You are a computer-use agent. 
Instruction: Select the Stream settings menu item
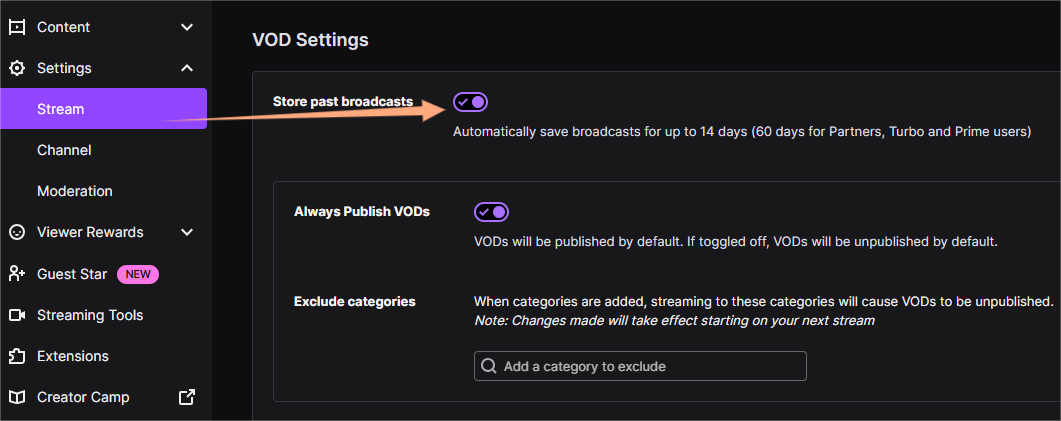(x=61, y=109)
